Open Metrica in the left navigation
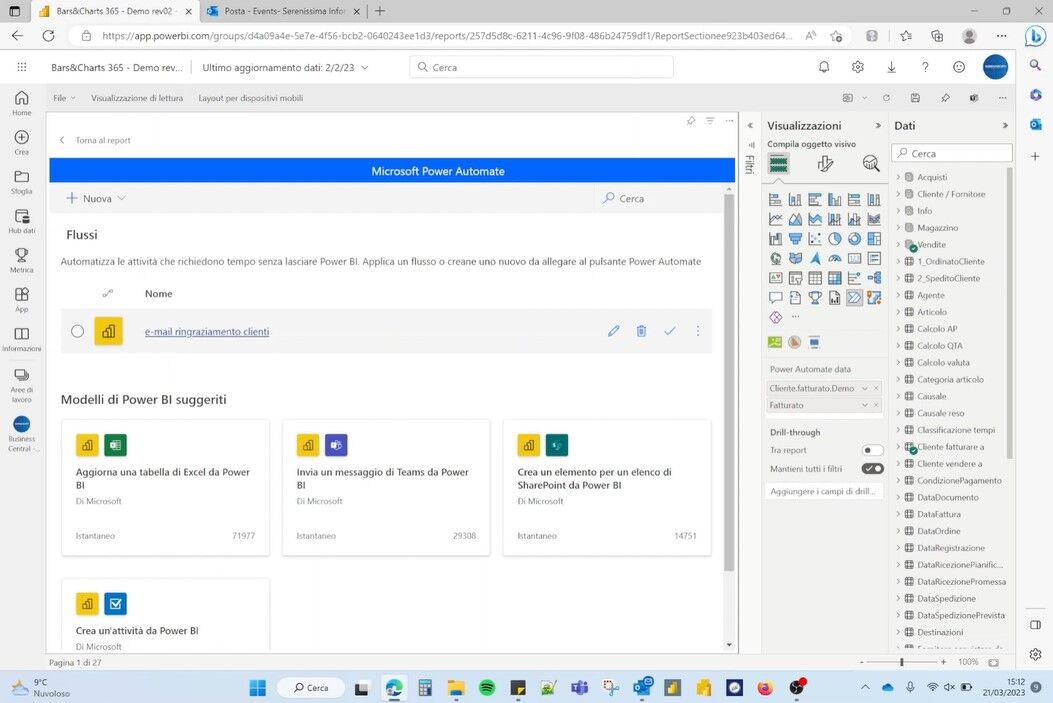1053x703 pixels. tap(22, 260)
